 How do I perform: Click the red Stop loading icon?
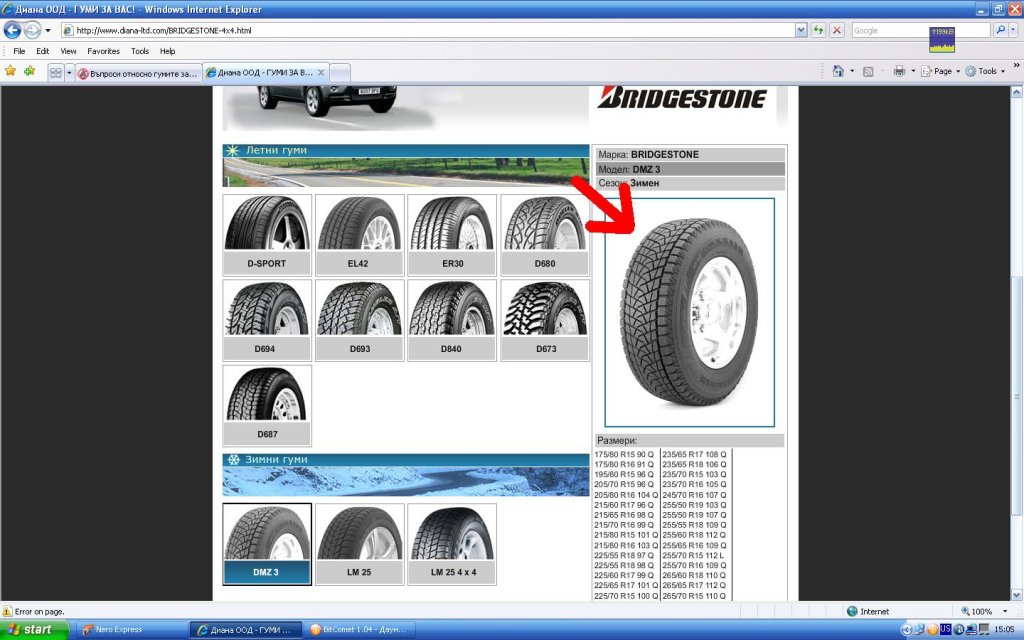[x=837, y=30]
